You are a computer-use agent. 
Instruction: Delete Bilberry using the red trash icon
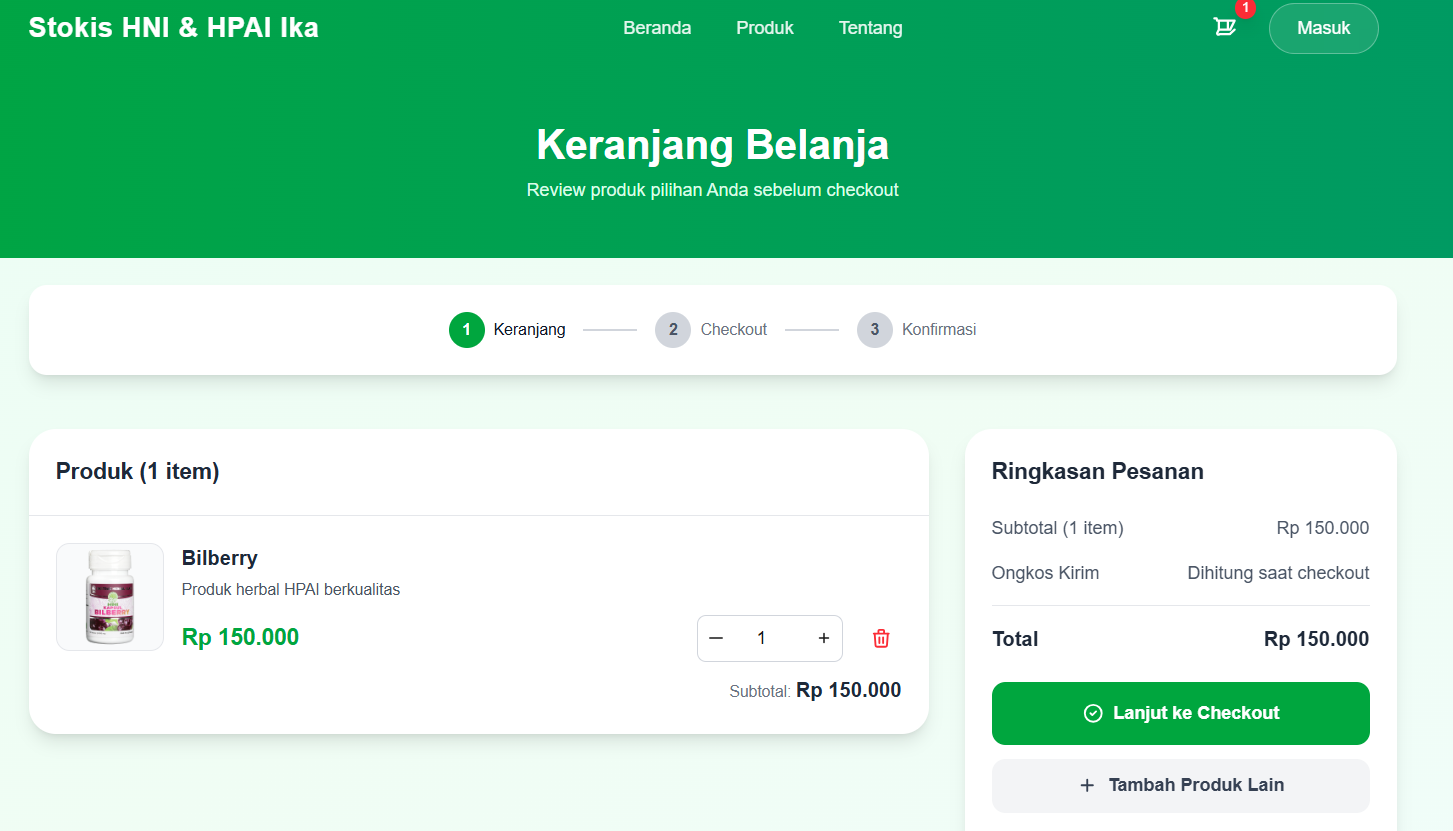coord(881,638)
